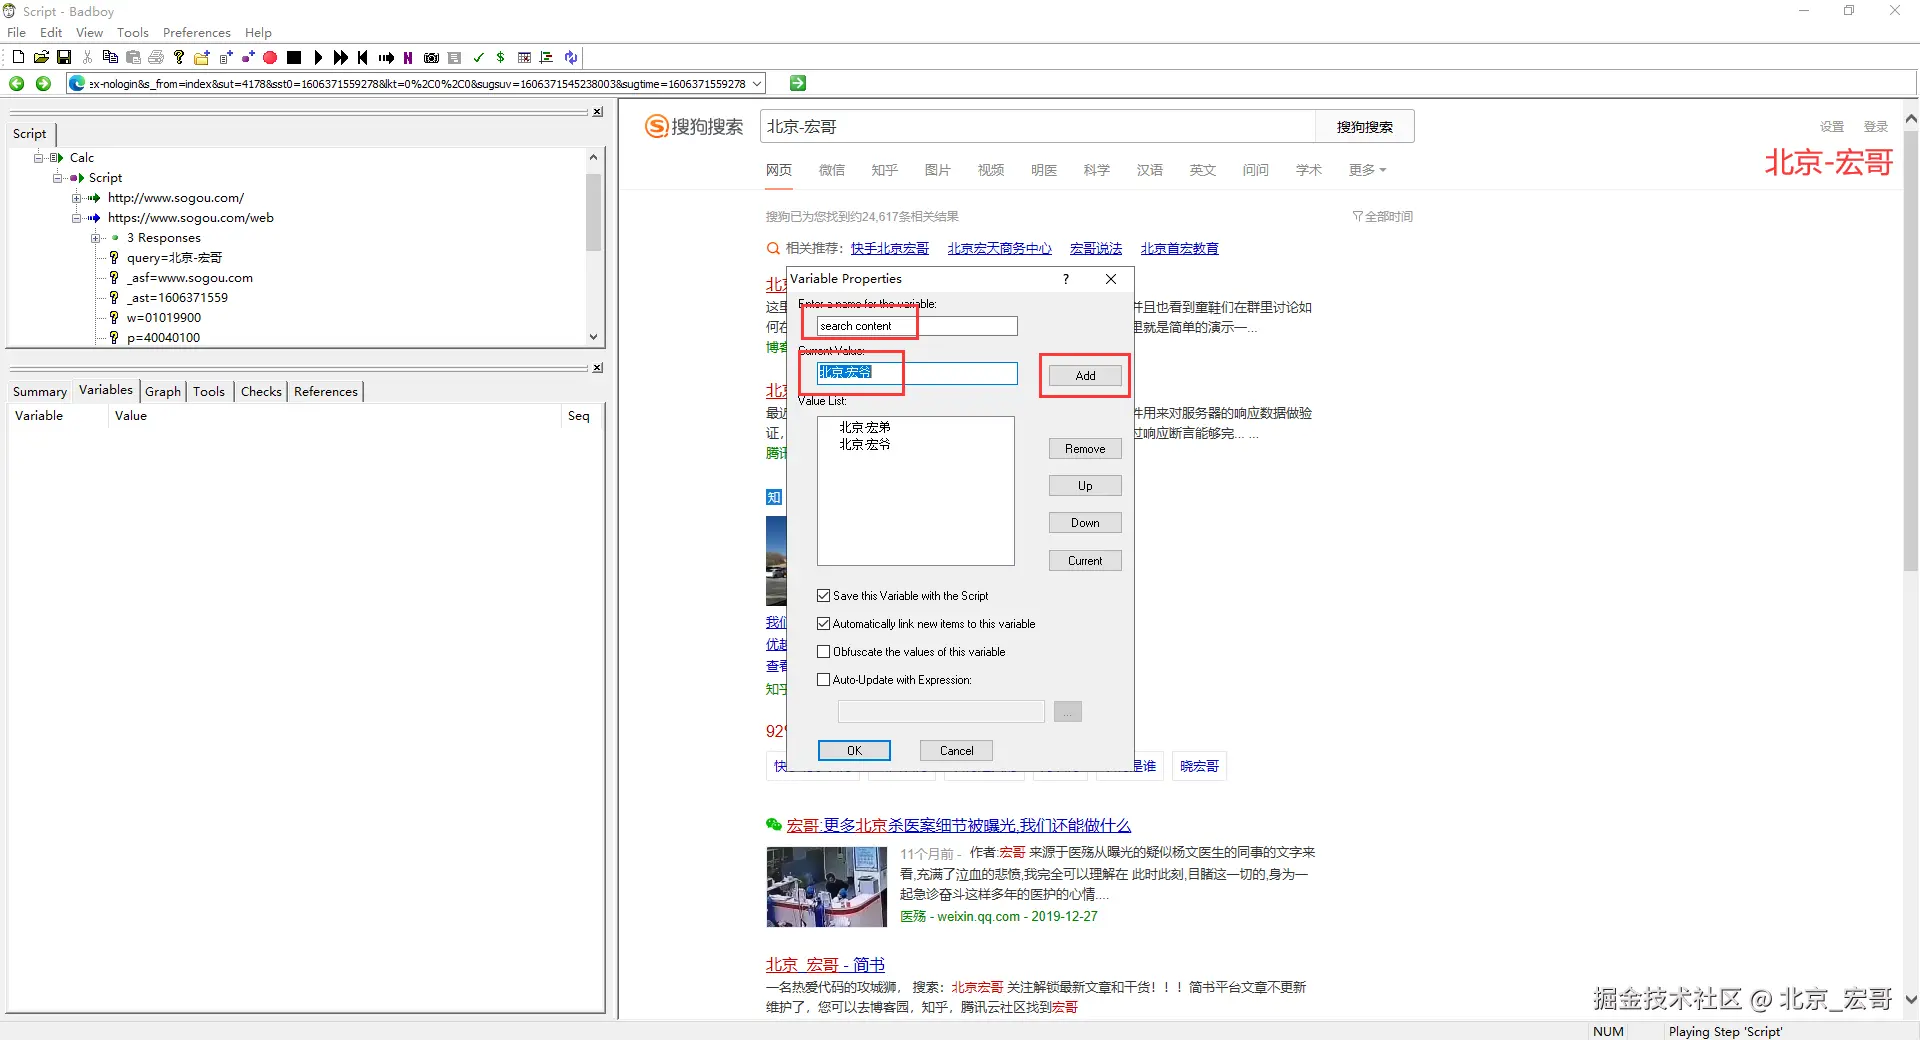Click the red Record button
Viewport: 1920px width, 1040px height.
click(x=270, y=58)
